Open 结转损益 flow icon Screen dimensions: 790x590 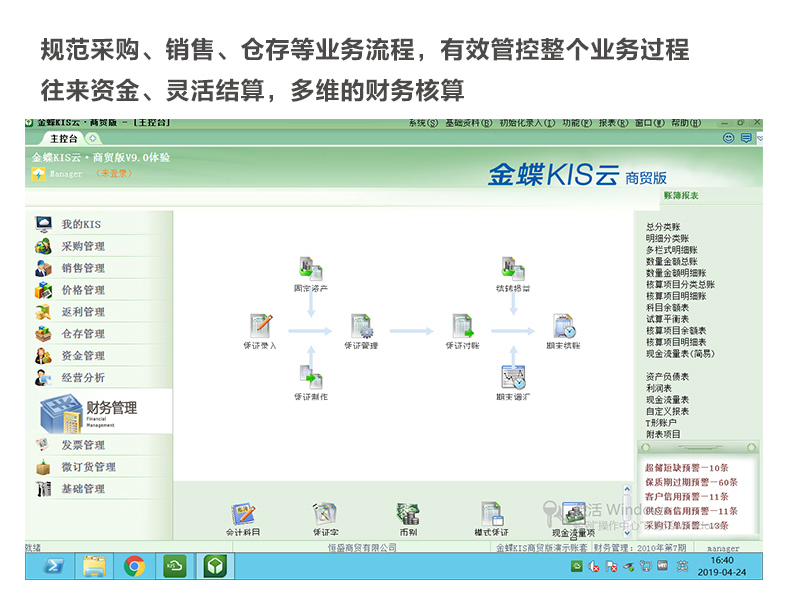[513, 275]
